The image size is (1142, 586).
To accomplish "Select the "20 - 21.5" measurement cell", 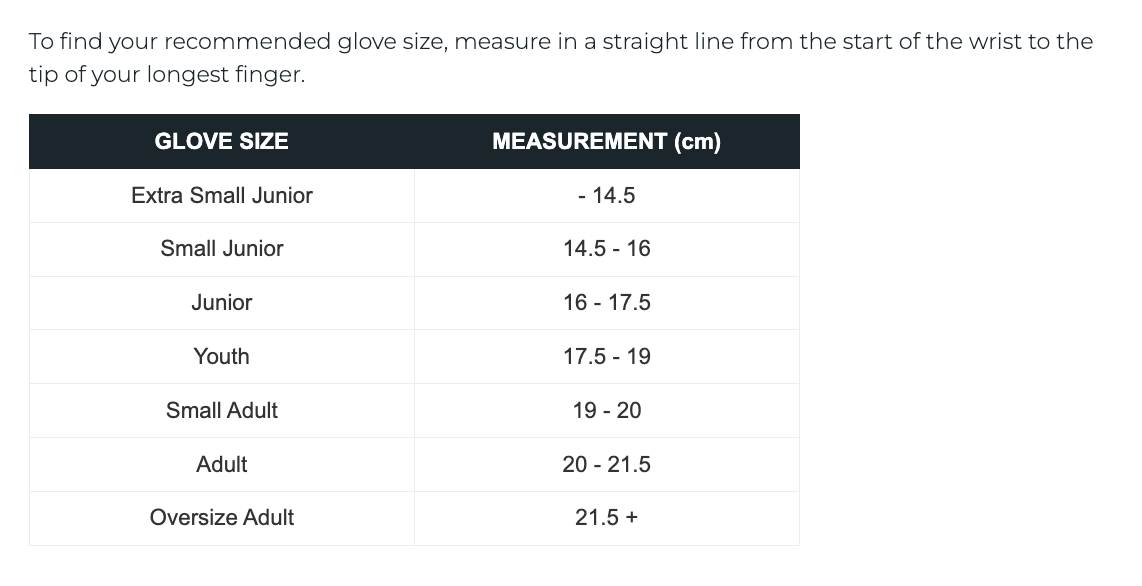I will [606, 465].
